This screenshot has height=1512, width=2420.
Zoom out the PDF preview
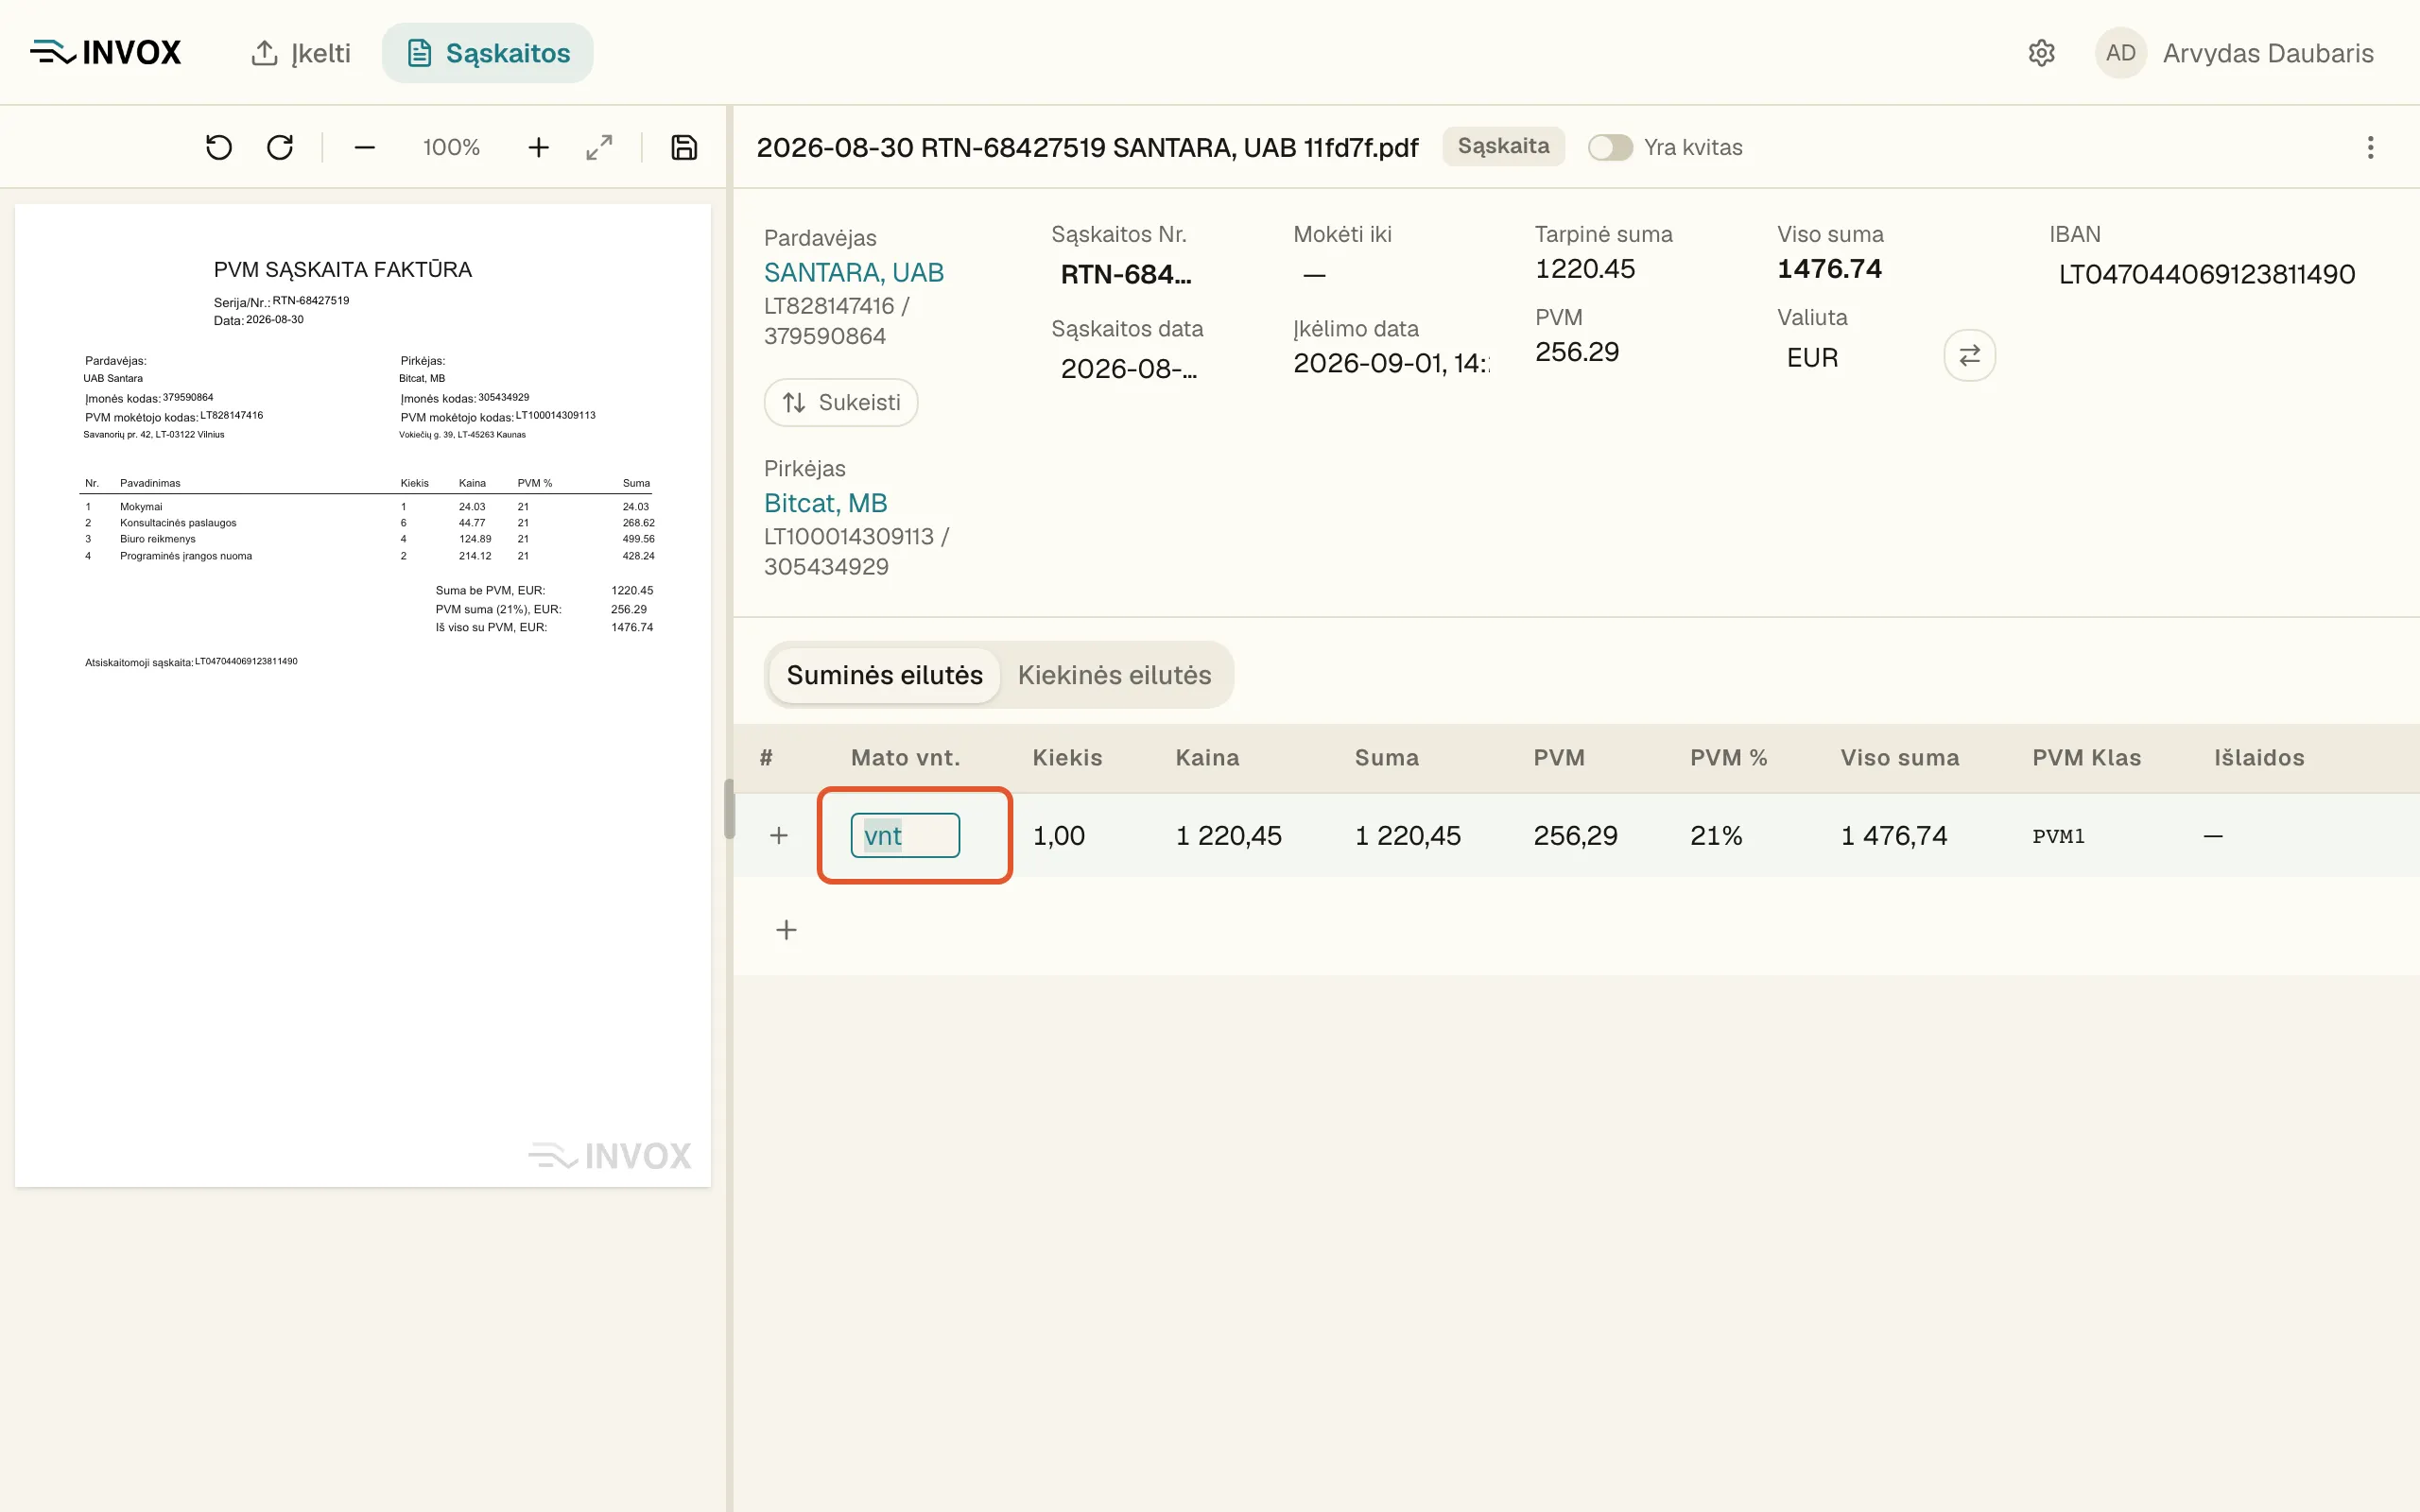tap(365, 148)
